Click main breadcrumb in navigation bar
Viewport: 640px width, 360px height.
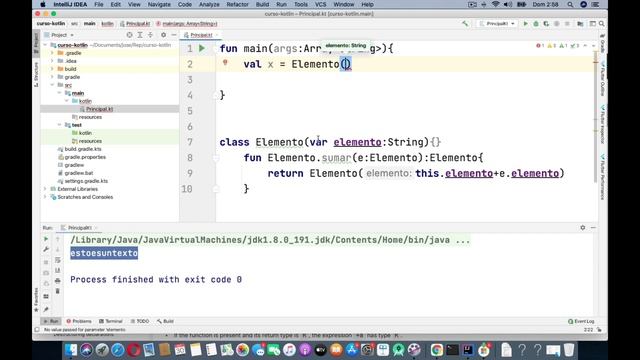(x=89, y=24)
